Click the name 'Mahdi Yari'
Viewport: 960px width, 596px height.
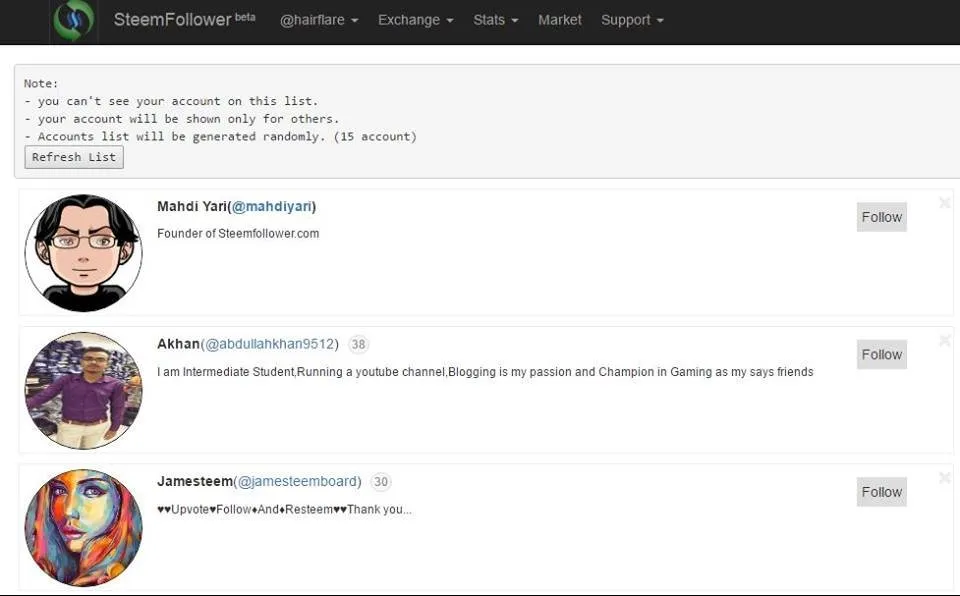pos(192,206)
